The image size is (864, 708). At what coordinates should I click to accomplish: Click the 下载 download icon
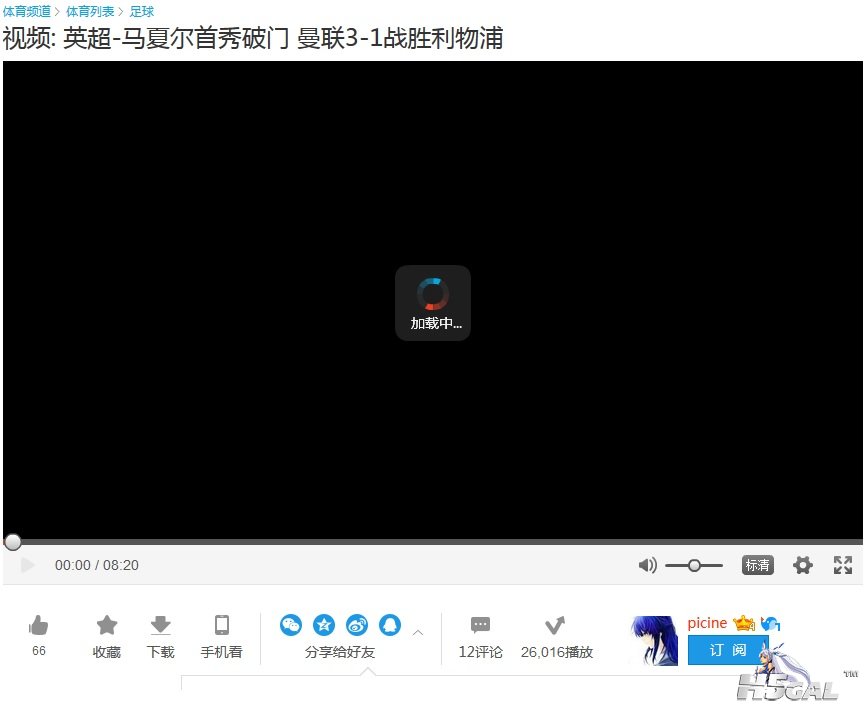(160, 625)
